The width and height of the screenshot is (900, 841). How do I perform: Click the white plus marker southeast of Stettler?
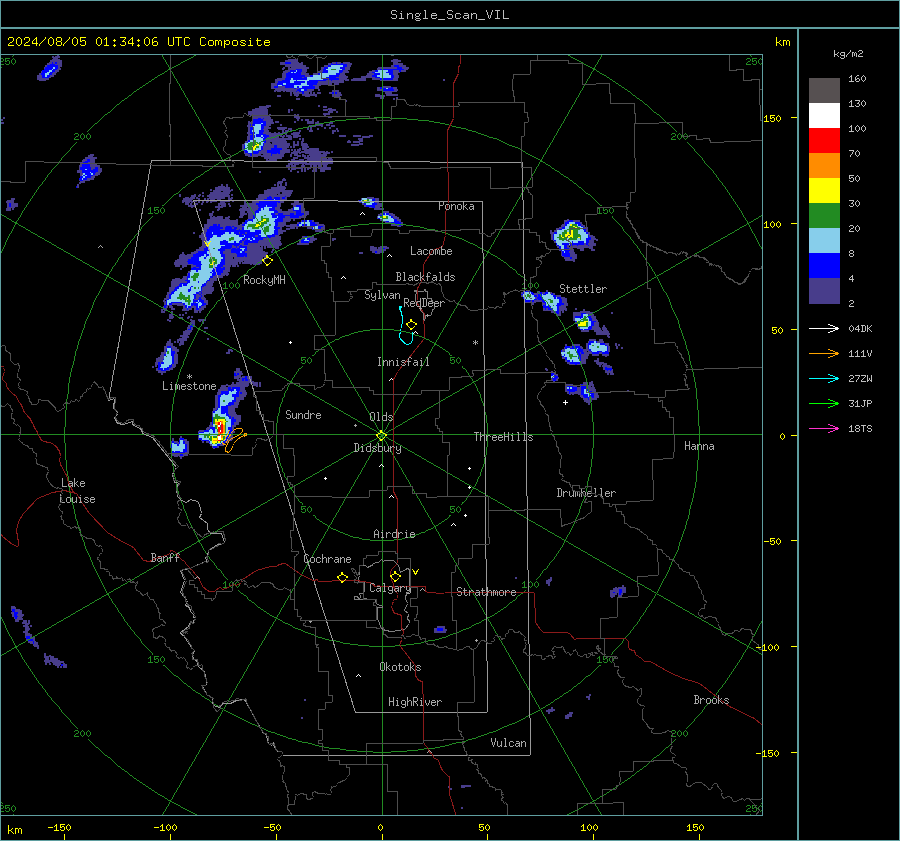565,402
